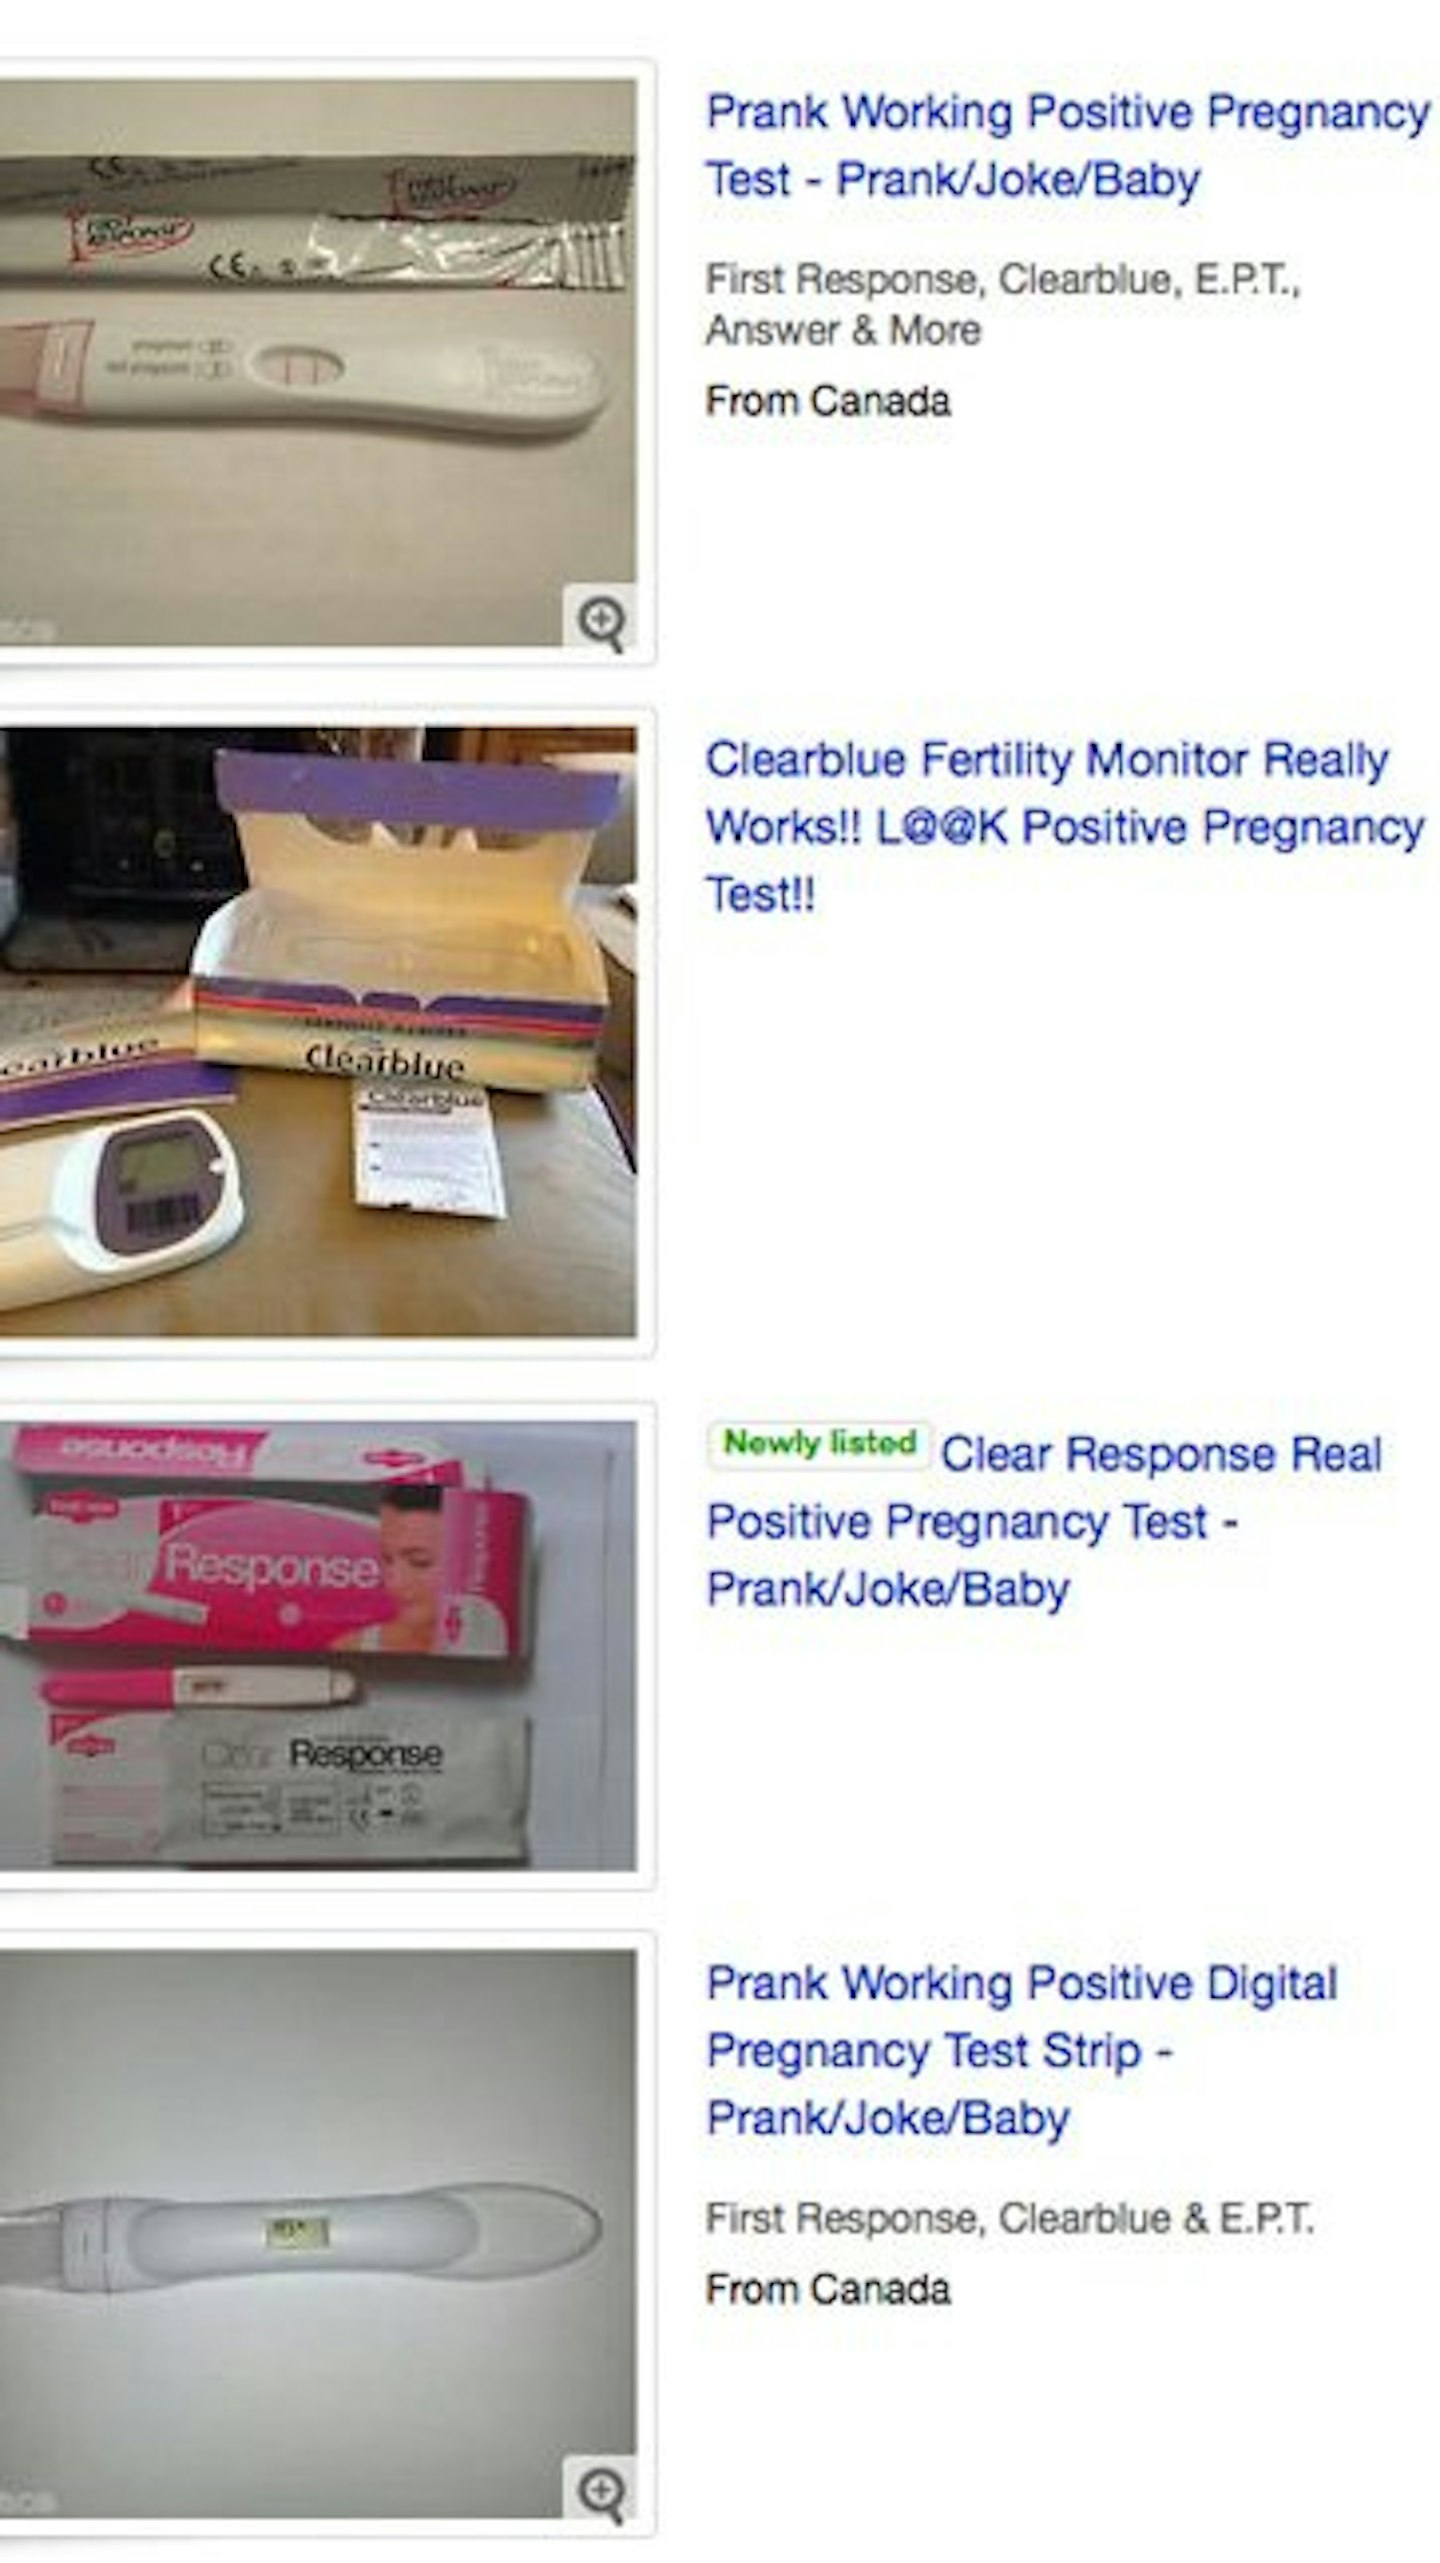Click 'First Response, Clearblue, E.P.T., Answer & More' subtitle
The height and width of the screenshot is (2563, 1440).
(x=1002, y=304)
